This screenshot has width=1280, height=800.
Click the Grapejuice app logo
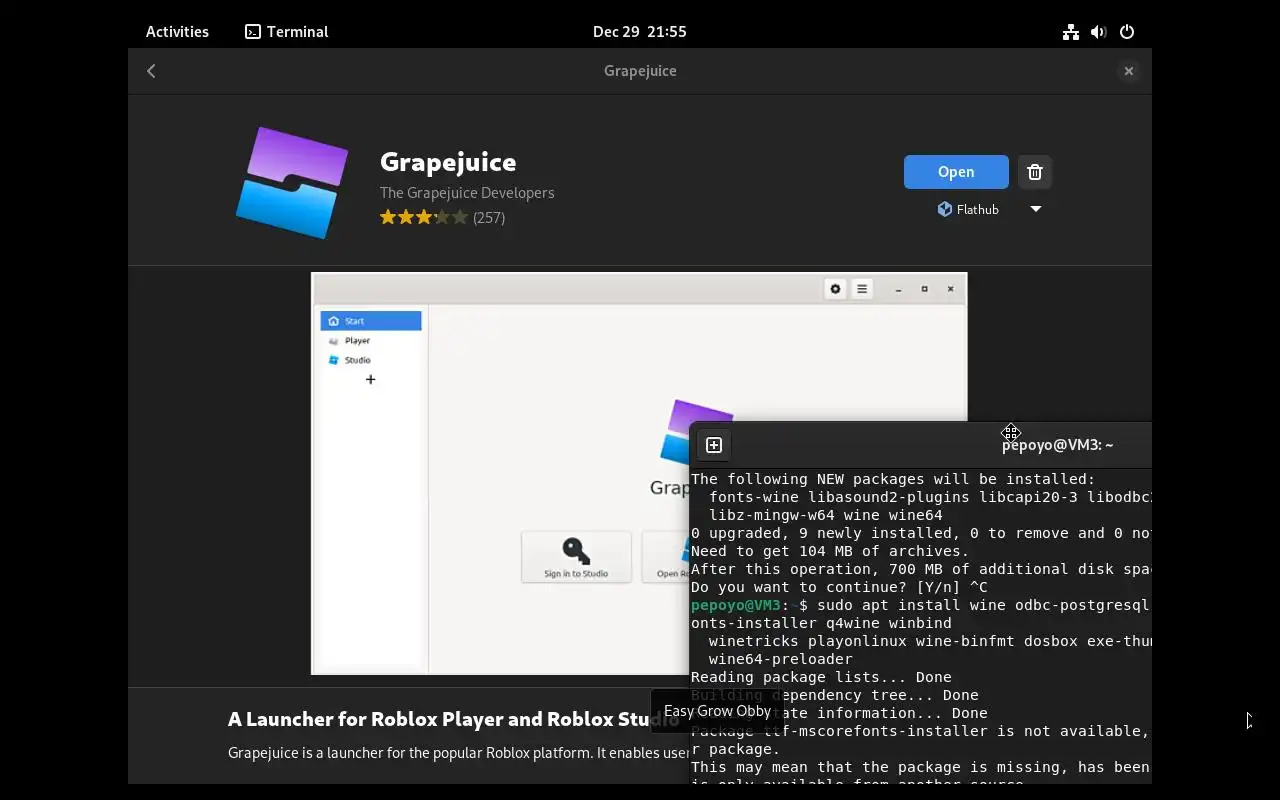coord(292,183)
